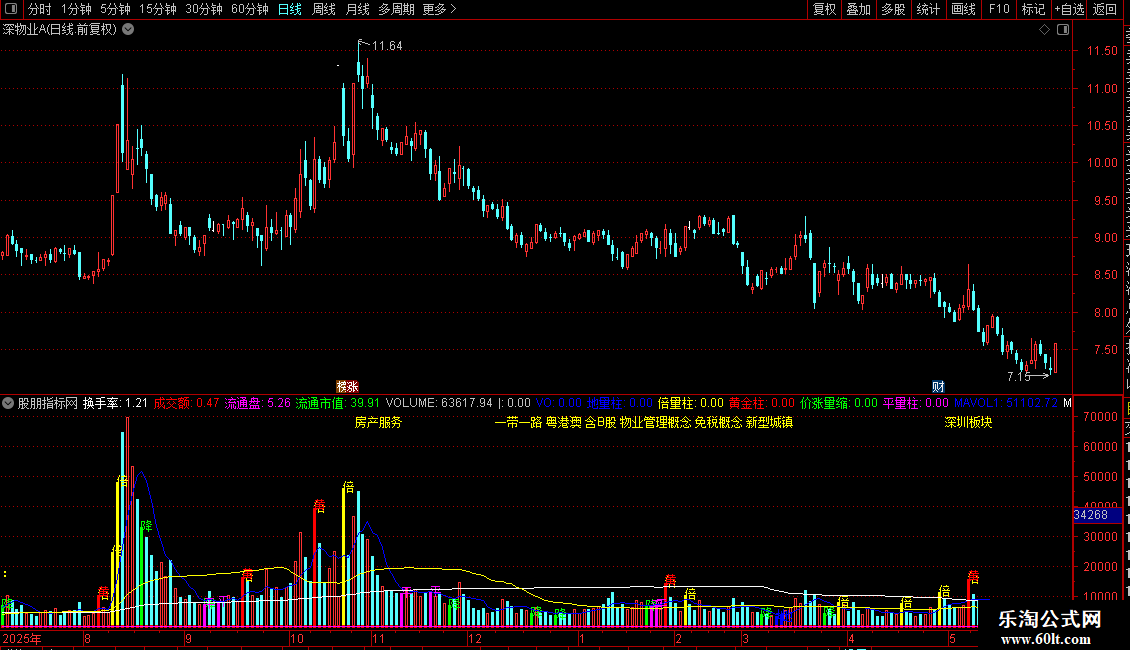Click the 黄金柱: 0.00 readout
This screenshot has width=1130, height=650.
pyautogui.click(x=762, y=404)
